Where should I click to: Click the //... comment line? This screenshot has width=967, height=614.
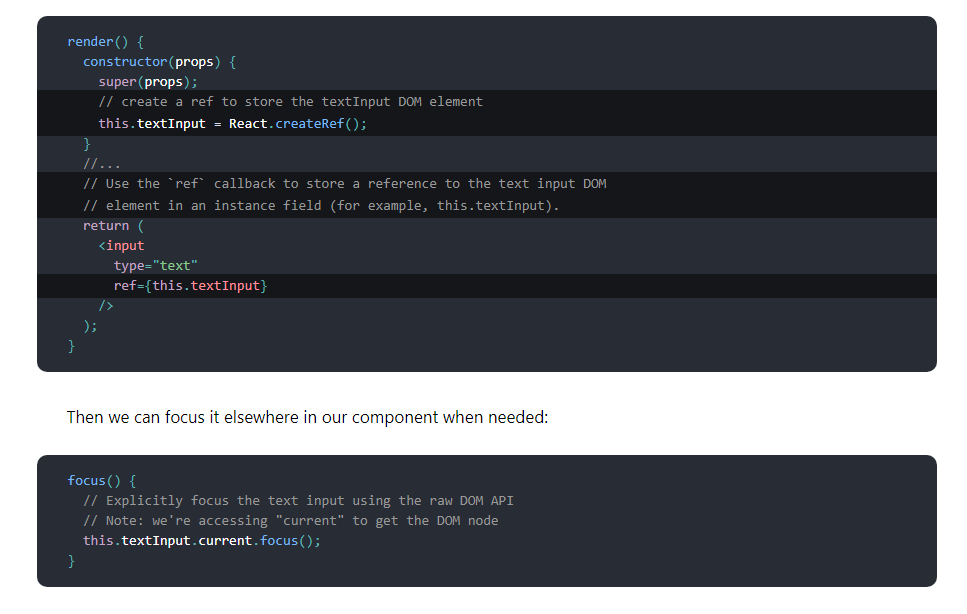pyautogui.click(x=102, y=164)
